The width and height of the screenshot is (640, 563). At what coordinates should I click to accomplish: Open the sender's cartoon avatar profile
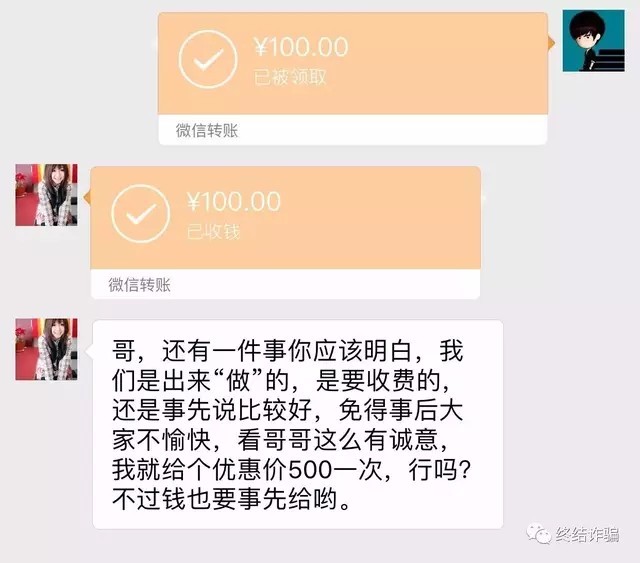pos(593,41)
